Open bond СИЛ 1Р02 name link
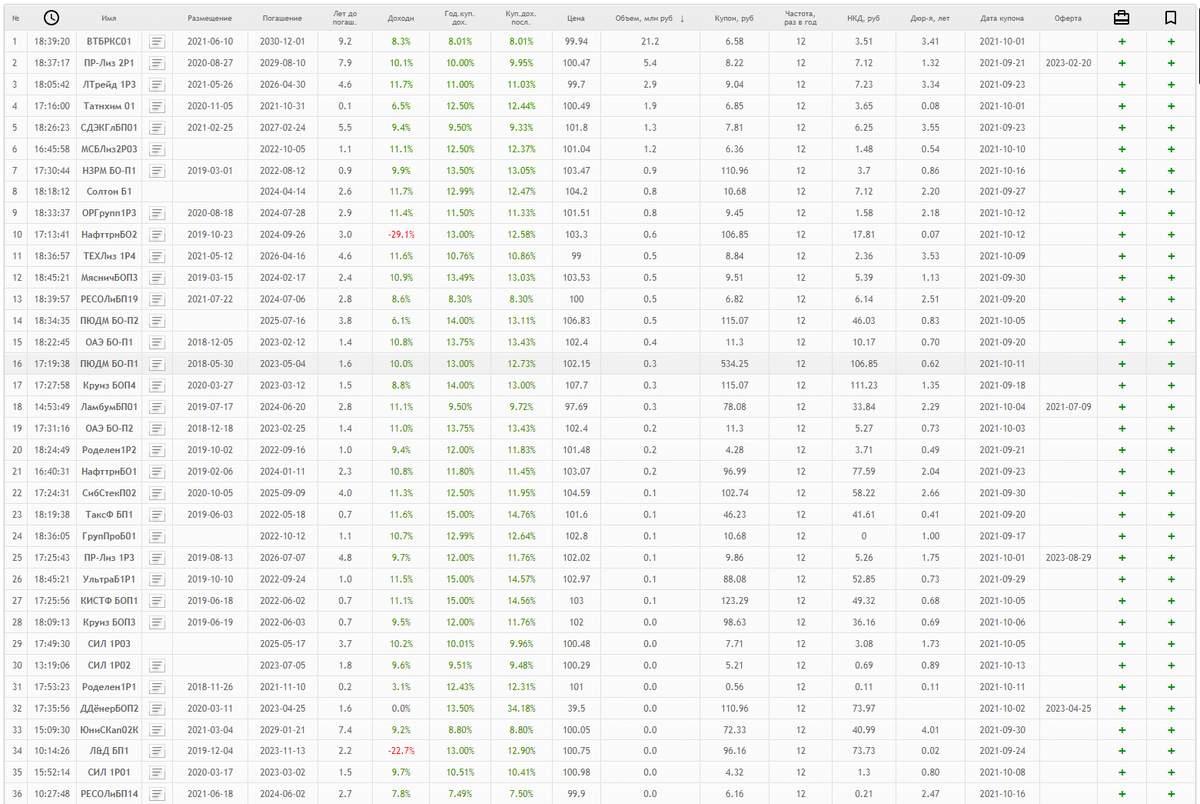Screen dimensions: 1200x804 (108, 664)
